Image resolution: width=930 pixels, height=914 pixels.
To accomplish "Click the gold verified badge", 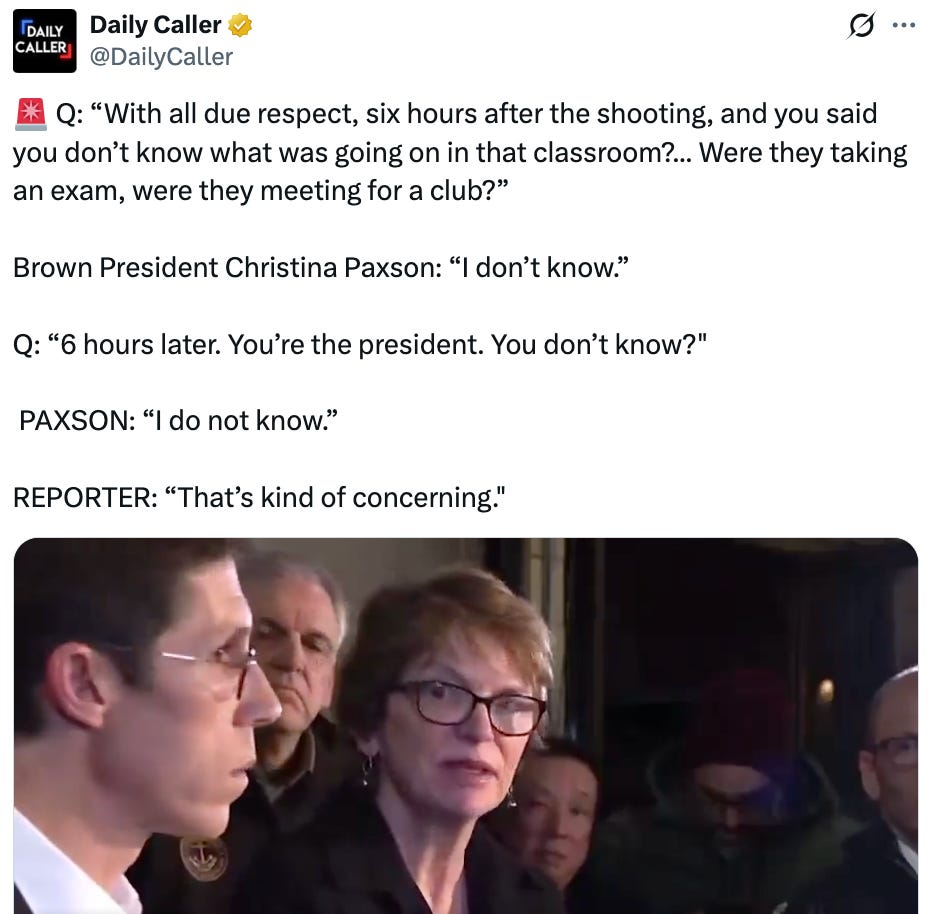I will (x=240, y=26).
